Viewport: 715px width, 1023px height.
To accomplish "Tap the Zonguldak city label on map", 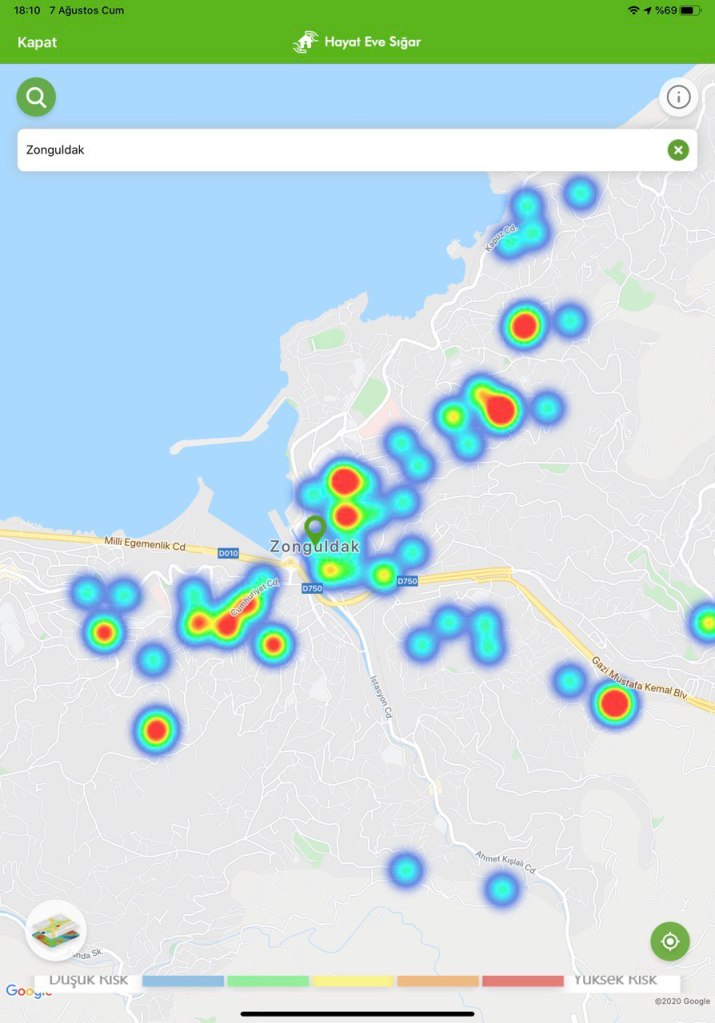I will tap(314, 548).
